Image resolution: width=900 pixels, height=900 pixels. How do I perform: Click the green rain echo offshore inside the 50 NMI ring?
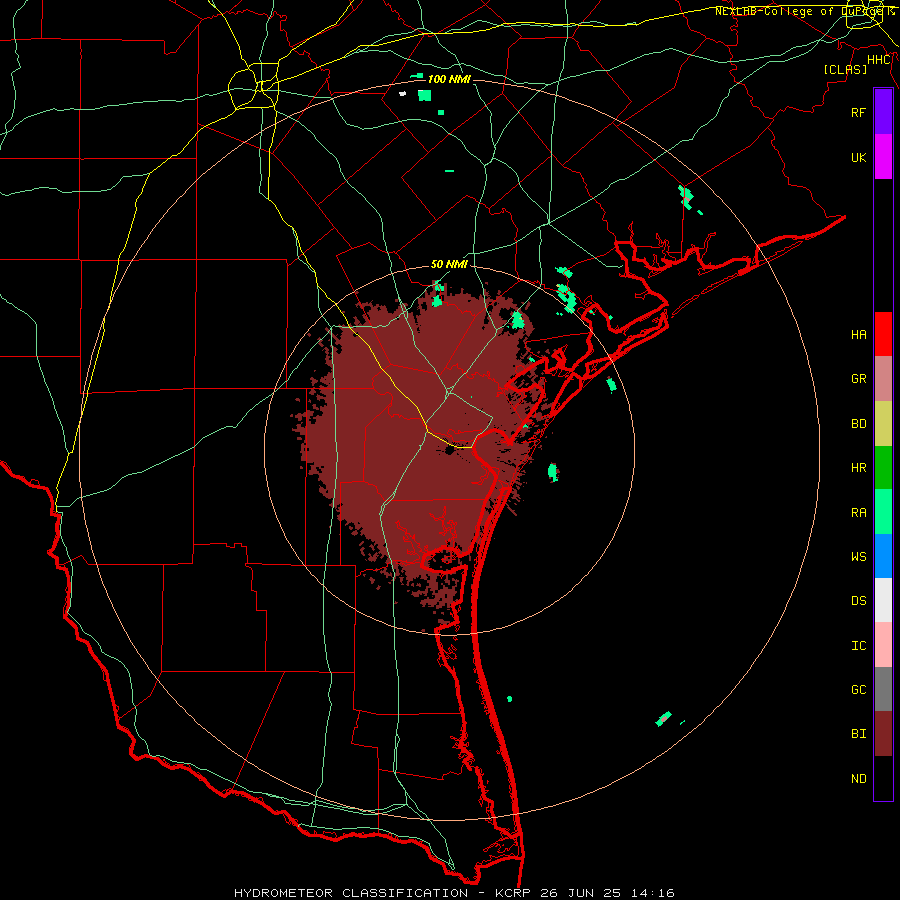pos(553,472)
